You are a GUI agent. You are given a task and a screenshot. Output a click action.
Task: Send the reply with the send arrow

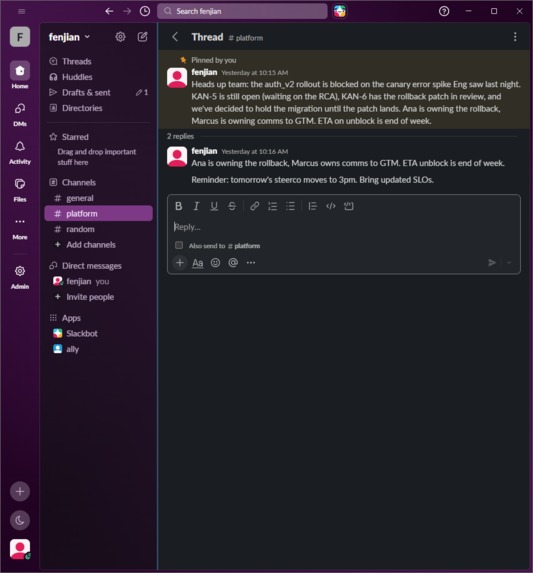pyautogui.click(x=492, y=263)
